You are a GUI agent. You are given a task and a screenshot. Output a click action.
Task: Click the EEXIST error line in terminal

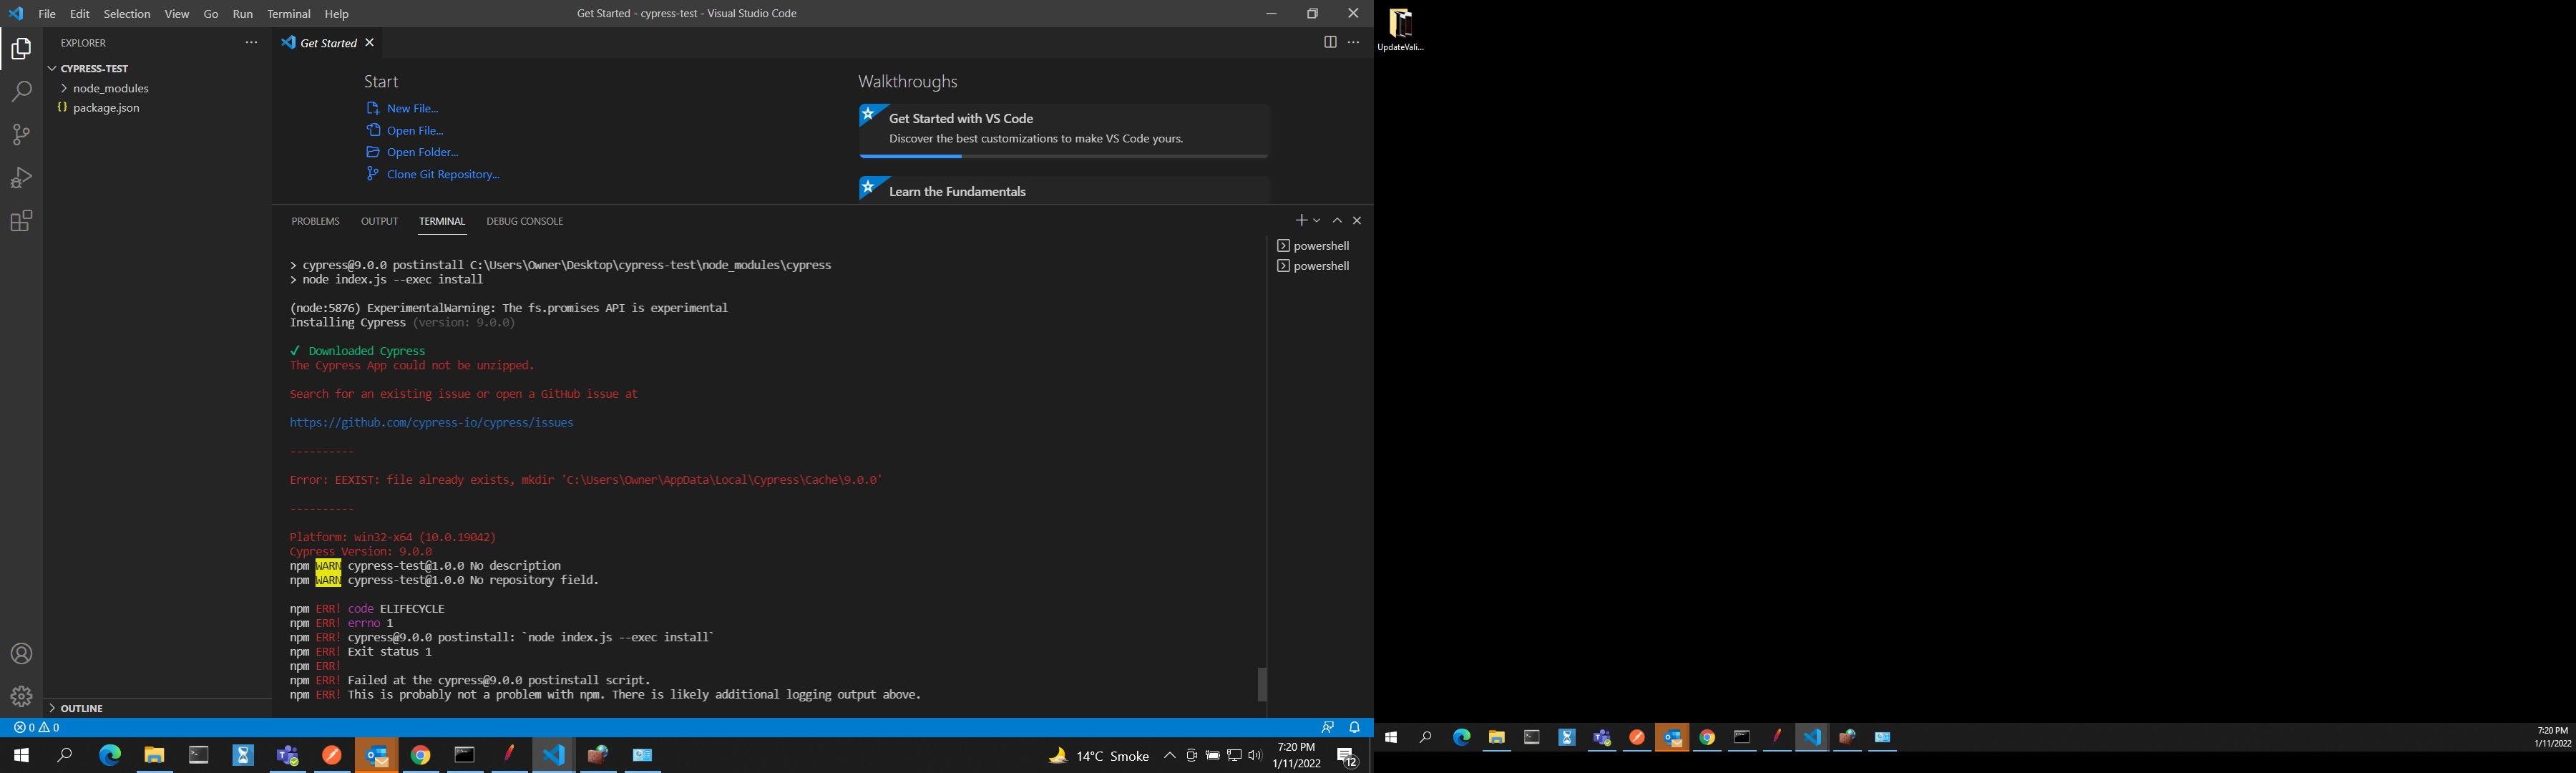(585, 480)
